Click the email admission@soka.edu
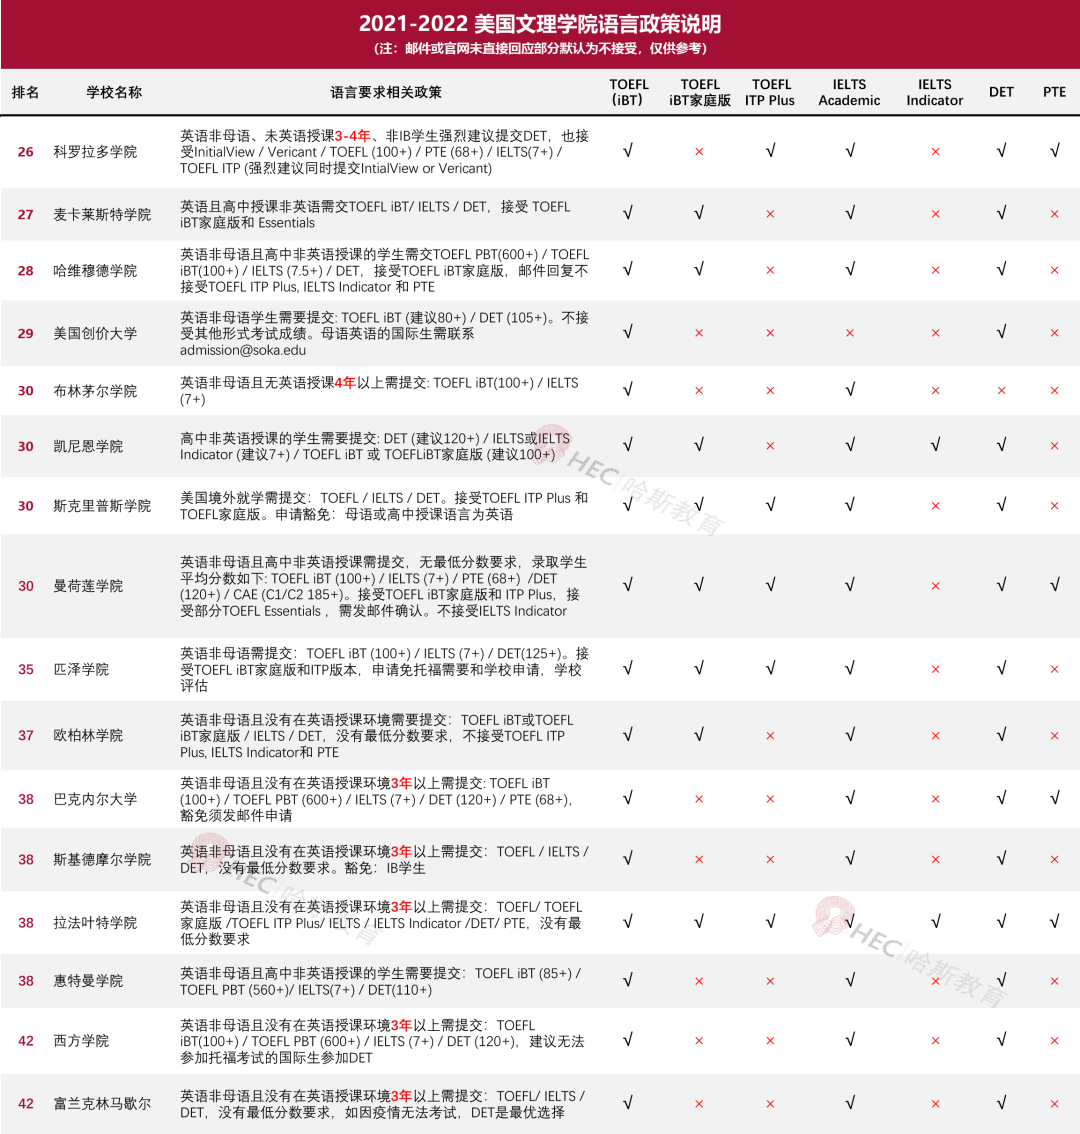 (243, 350)
